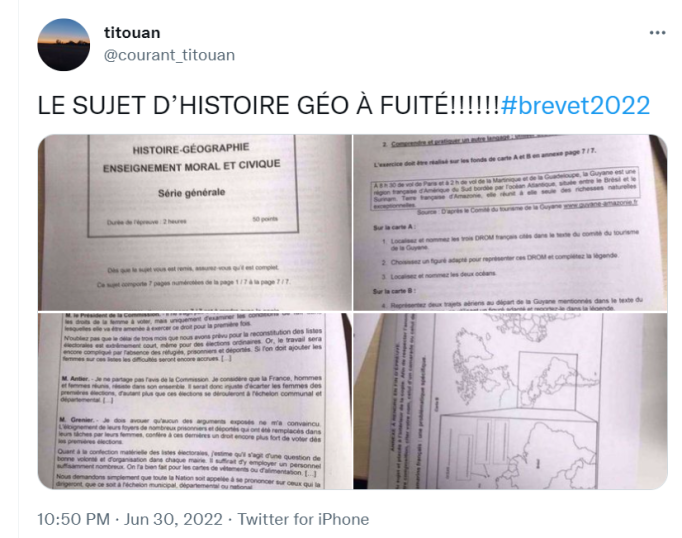
Task: Click the Durée de l'épreuve line on the cover
Action: pos(147,222)
